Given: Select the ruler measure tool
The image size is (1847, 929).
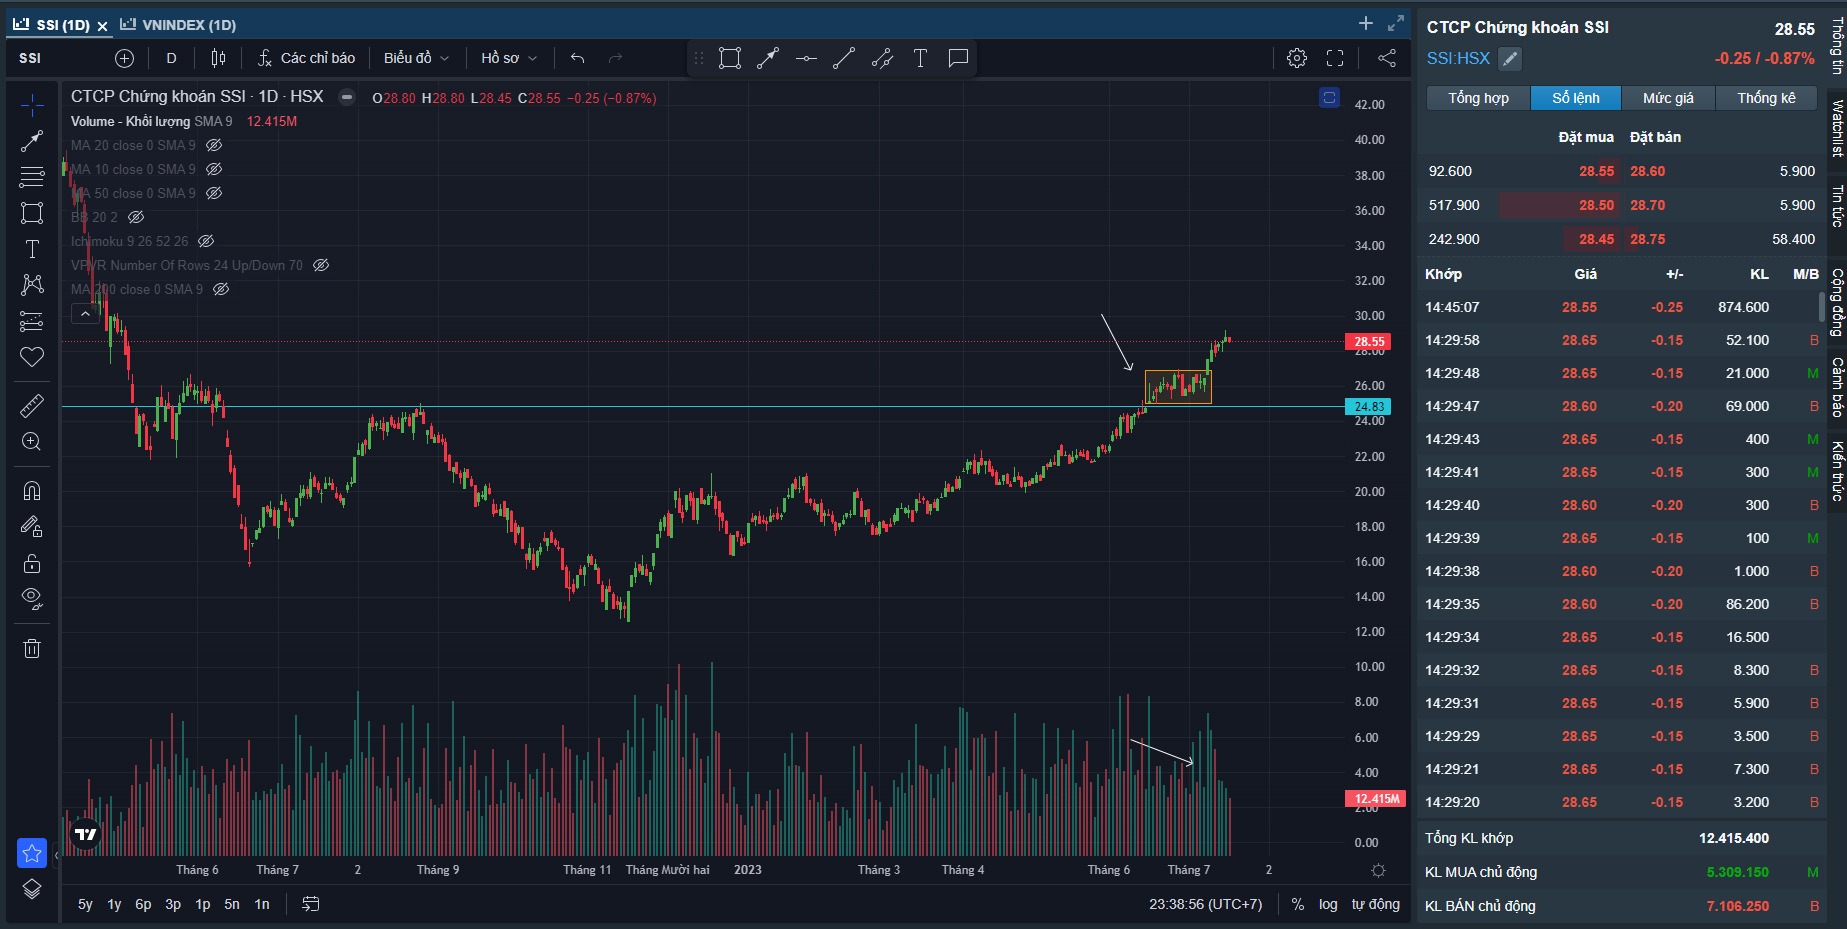Looking at the screenshot, I should click(x=32, y=405).
